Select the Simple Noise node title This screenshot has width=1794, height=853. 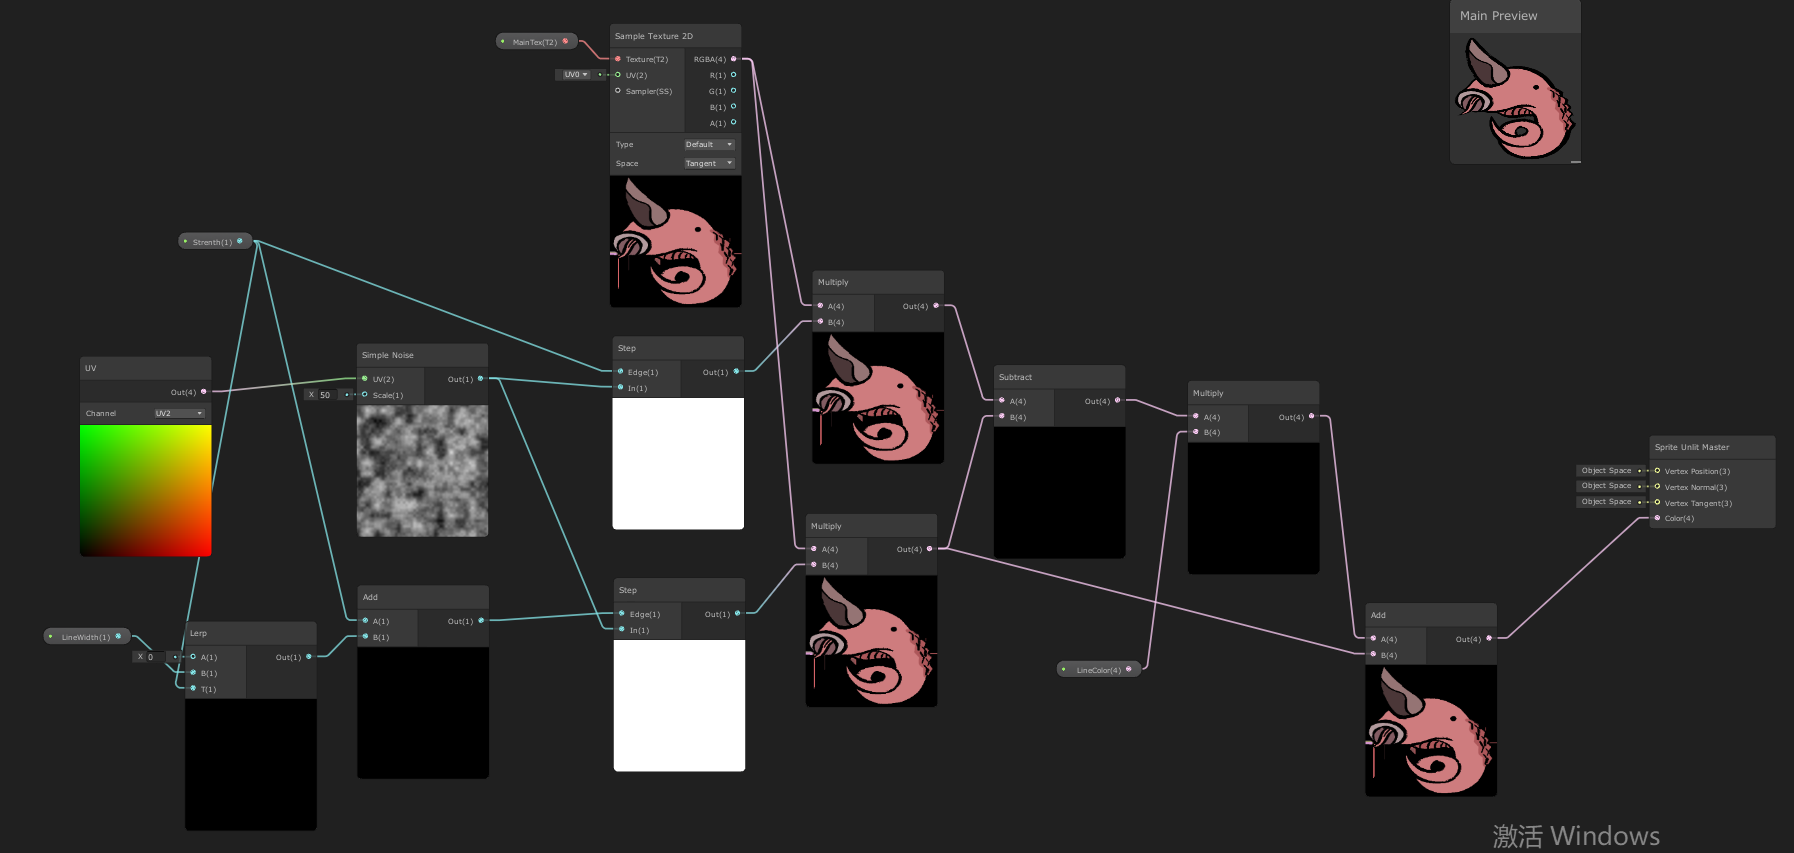[x=388, y=355]
